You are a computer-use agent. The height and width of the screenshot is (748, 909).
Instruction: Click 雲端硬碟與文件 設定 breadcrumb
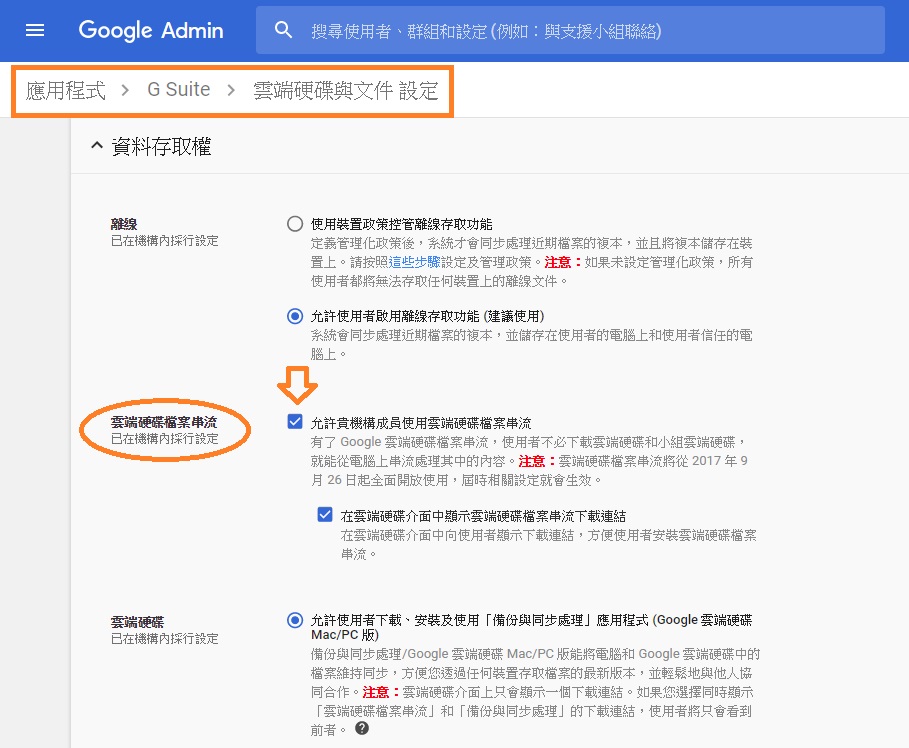[x=346, y=90]
